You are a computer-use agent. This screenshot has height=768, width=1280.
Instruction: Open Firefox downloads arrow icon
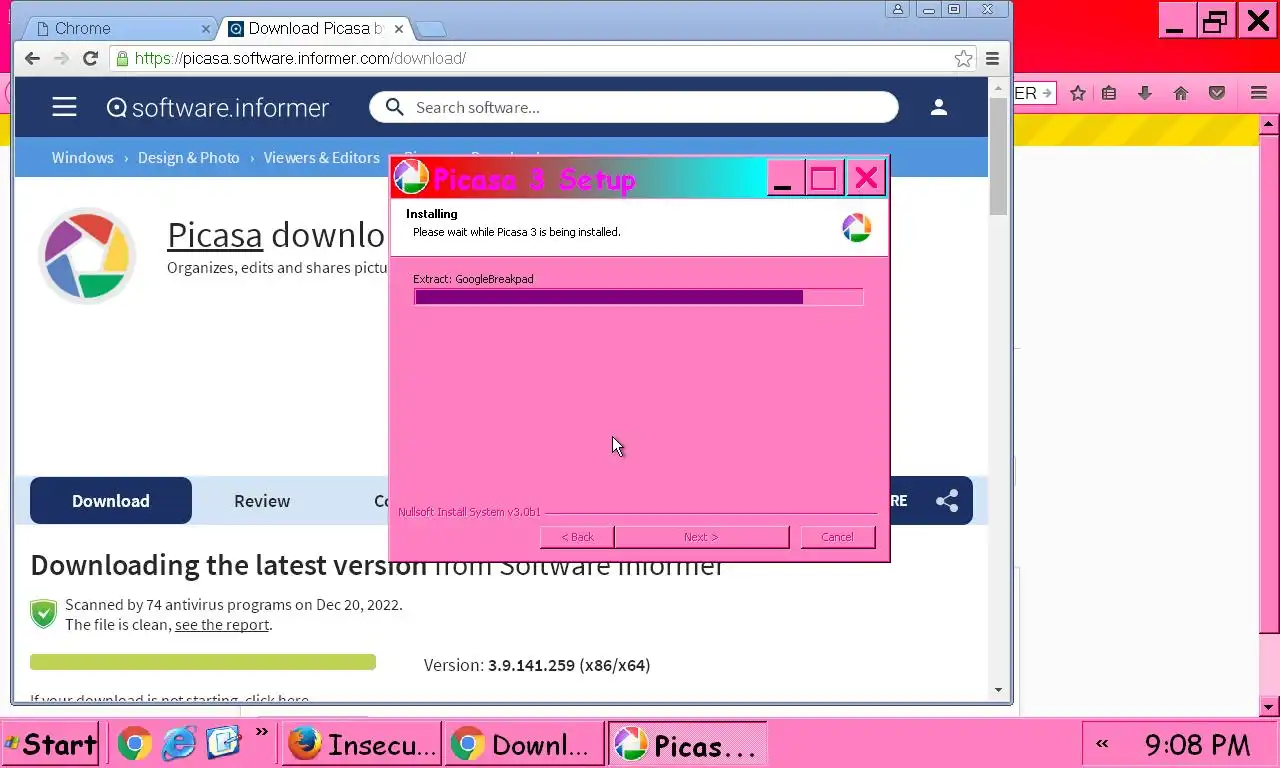coord(1145,93)
